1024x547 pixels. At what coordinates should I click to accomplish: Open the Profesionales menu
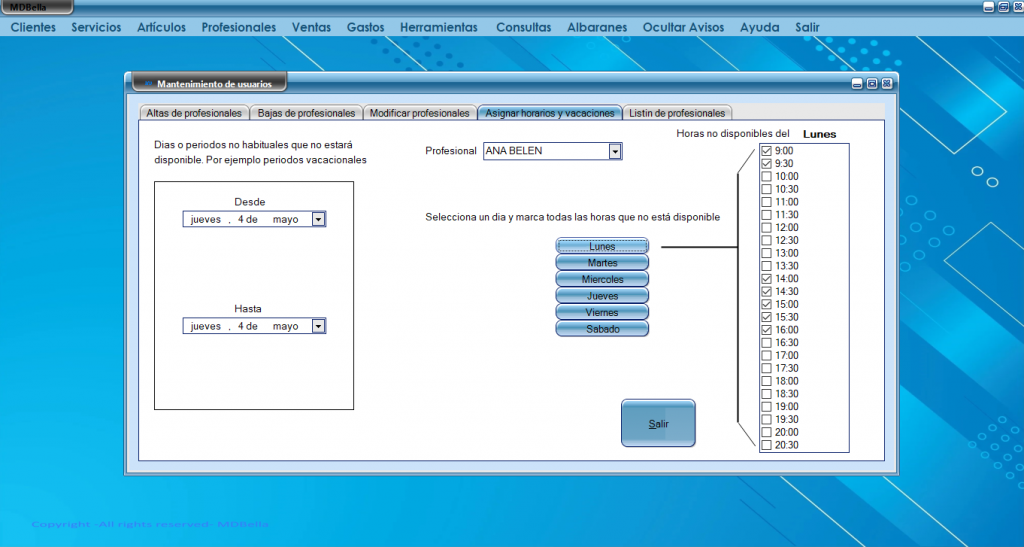(238, 27)
